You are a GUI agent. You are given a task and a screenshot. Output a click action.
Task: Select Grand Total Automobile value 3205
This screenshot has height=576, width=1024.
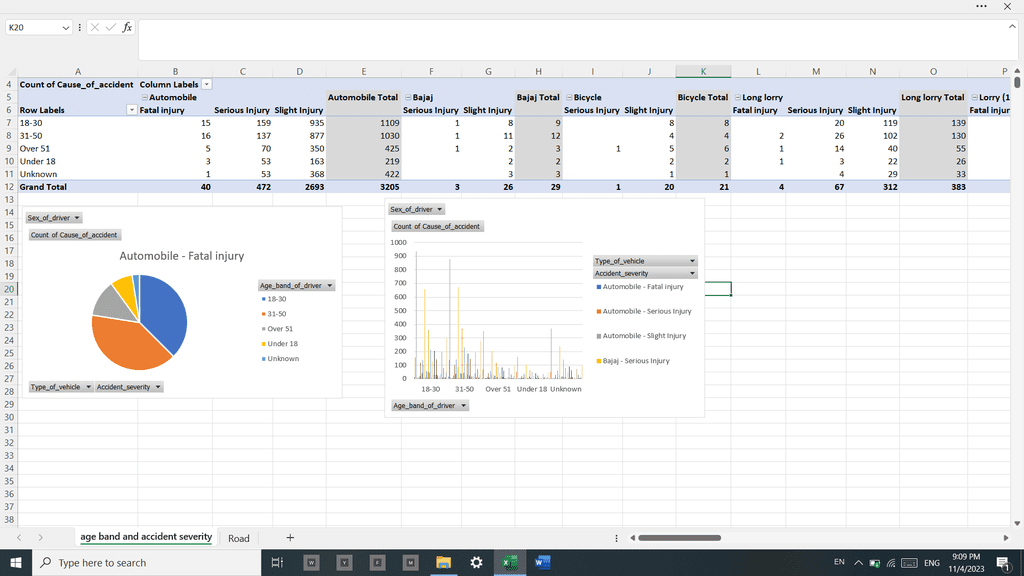tap(363, 187)
